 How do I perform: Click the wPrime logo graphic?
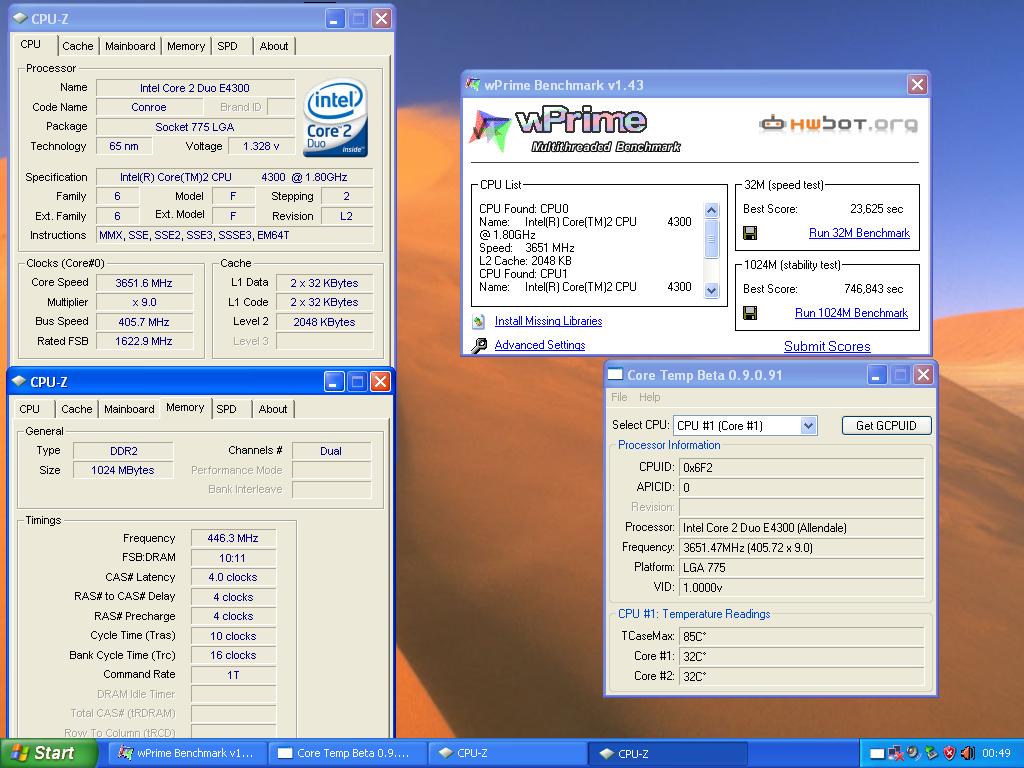[x=576, y=130]
